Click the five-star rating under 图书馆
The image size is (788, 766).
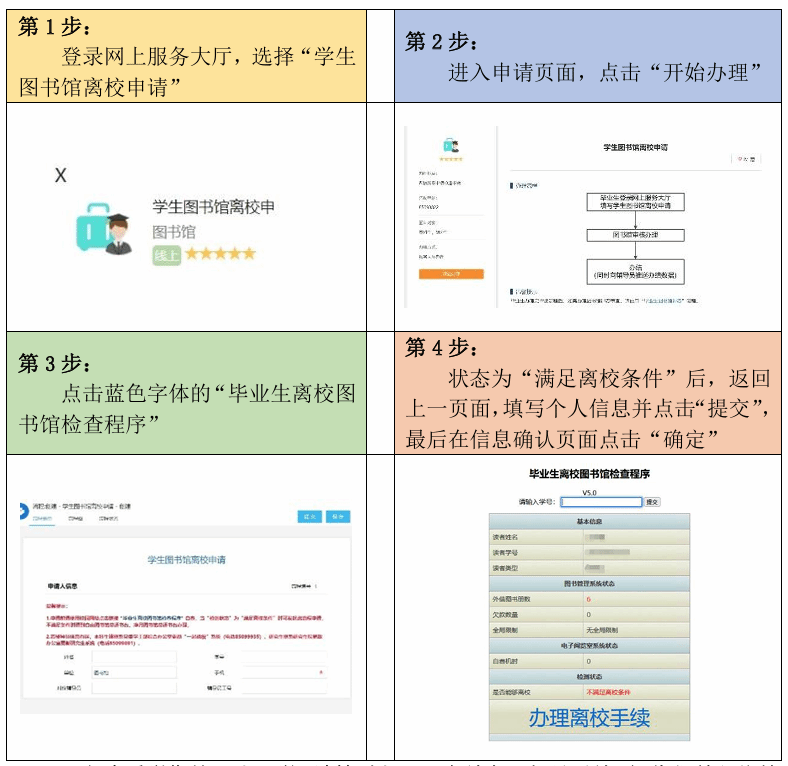(220, 254)
